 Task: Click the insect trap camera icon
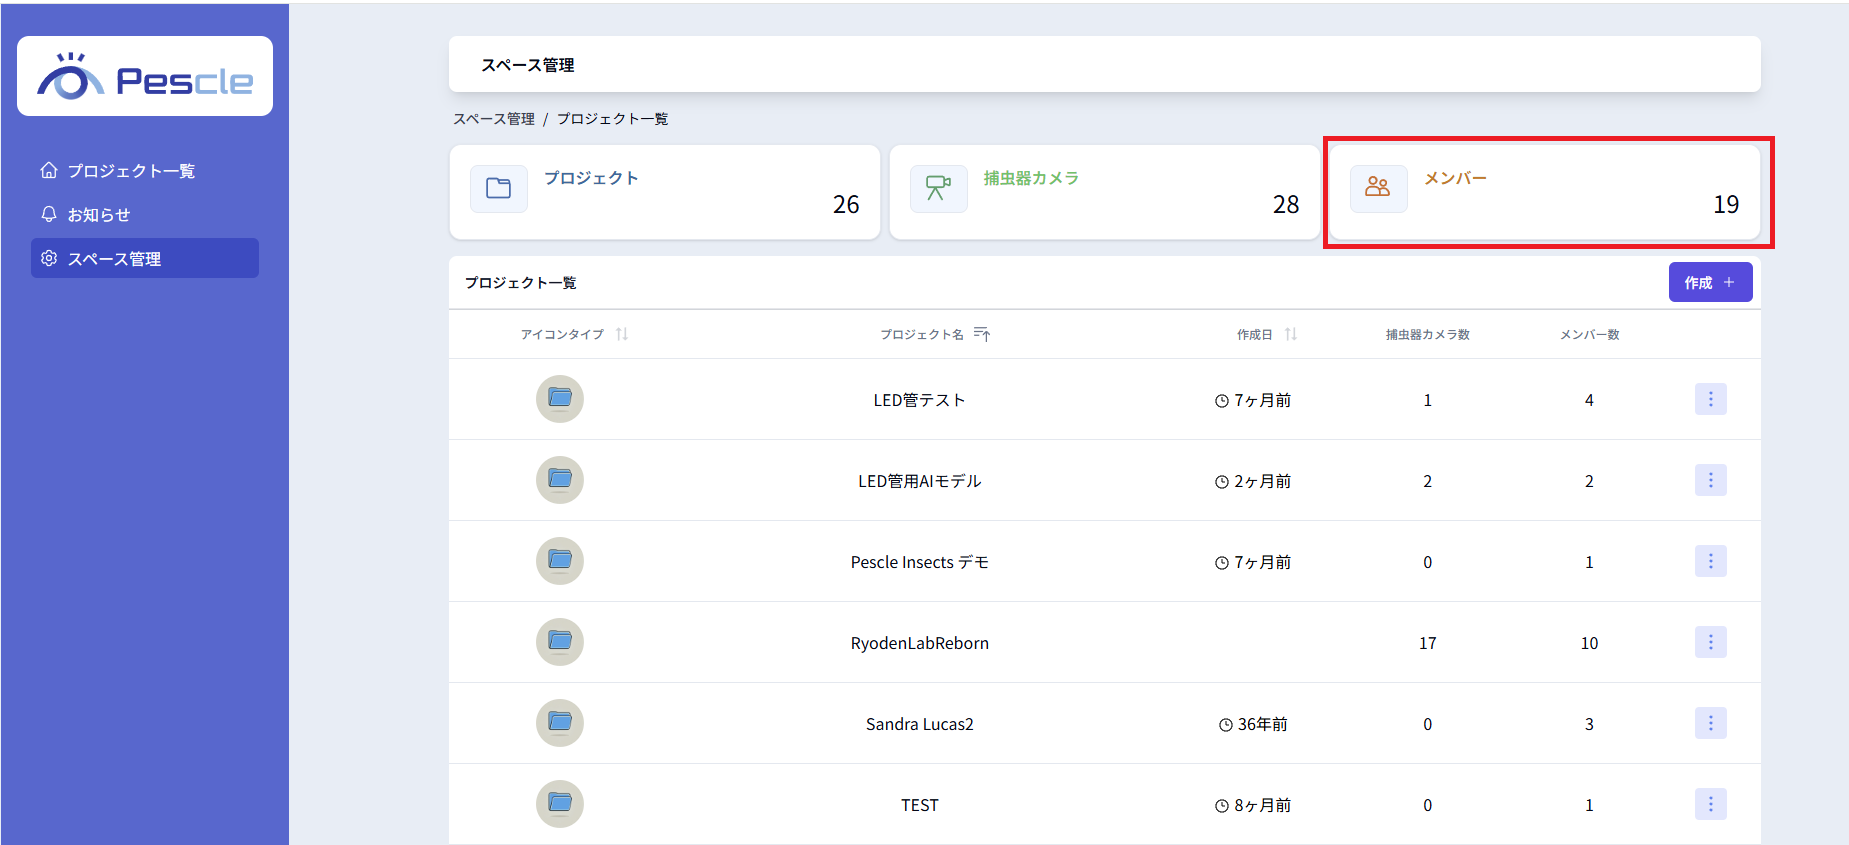[x=938, y=189]
